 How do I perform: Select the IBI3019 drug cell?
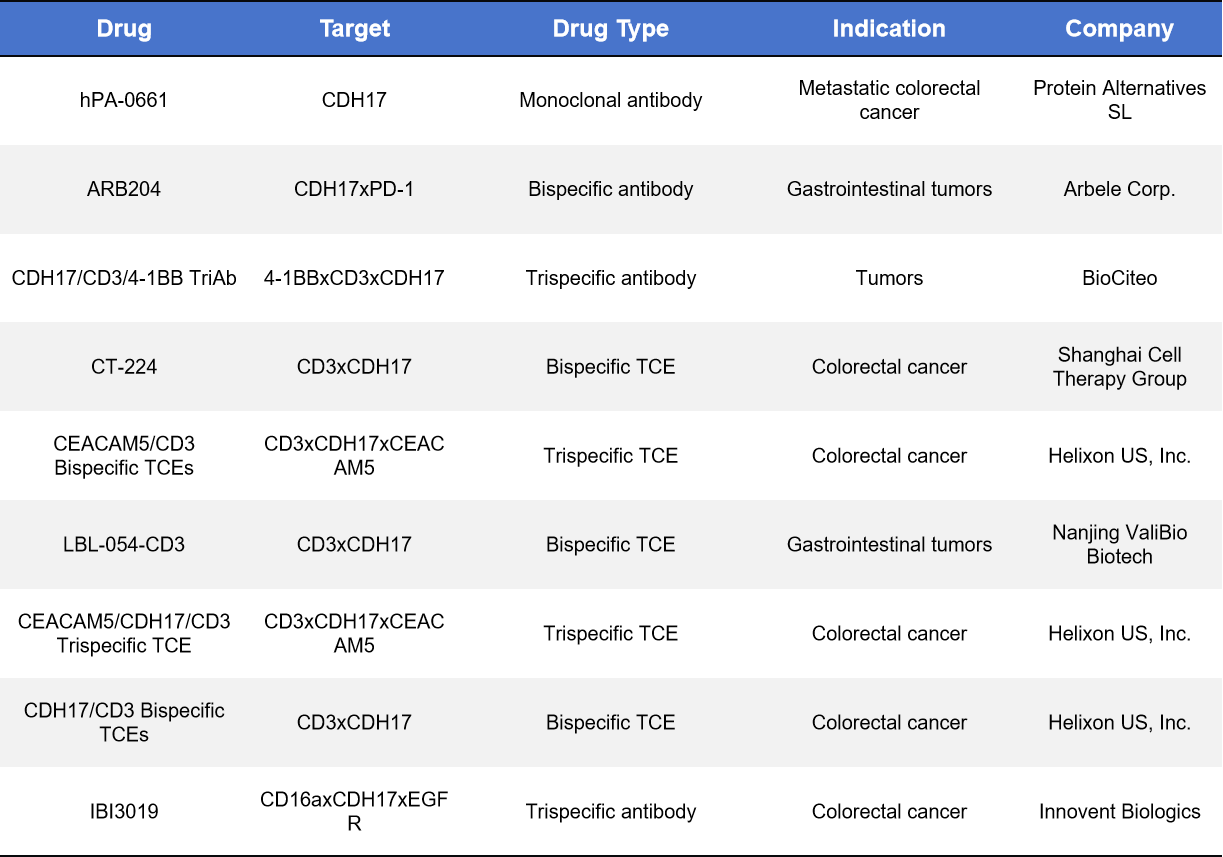124,812
